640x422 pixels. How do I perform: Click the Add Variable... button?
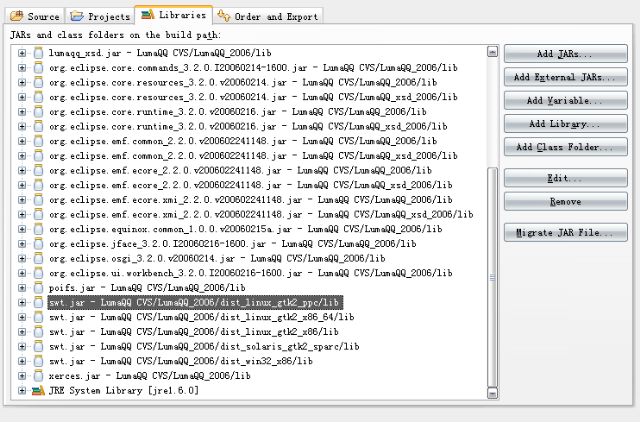tap(565, 100)
